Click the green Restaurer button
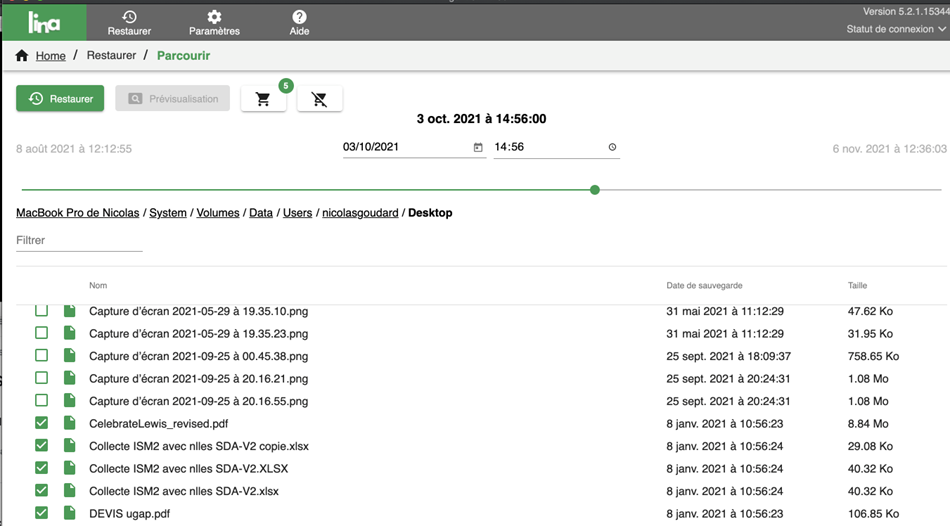 pyautogui.click(x=61, y=98)
